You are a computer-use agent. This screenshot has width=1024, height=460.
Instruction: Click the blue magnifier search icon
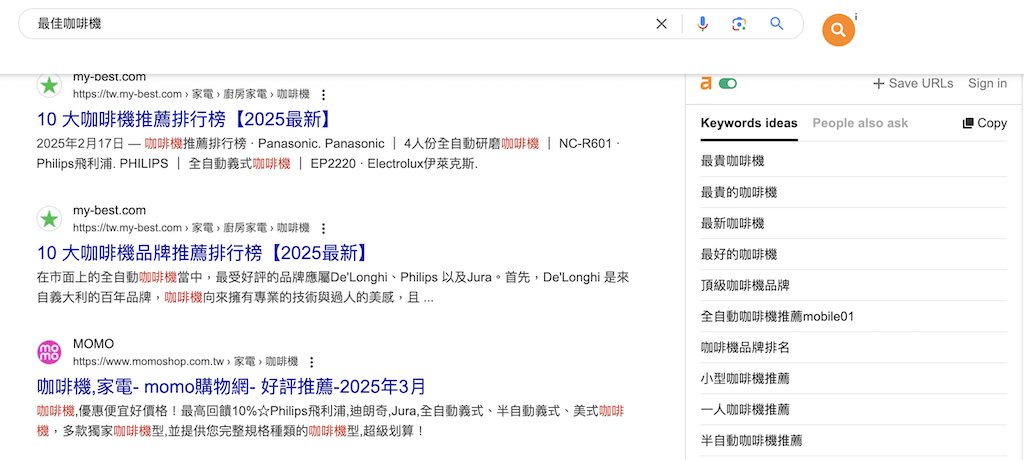click(776, 24)
